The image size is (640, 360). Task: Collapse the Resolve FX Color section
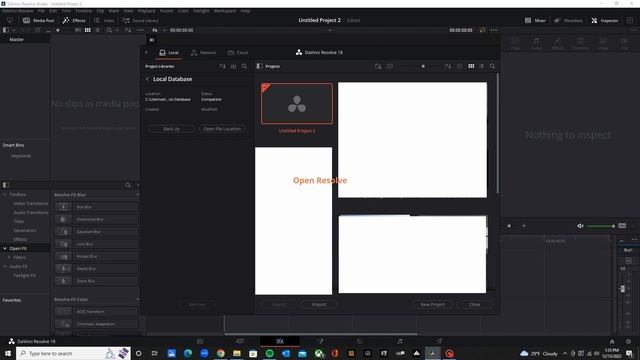[x=138, y=299]
